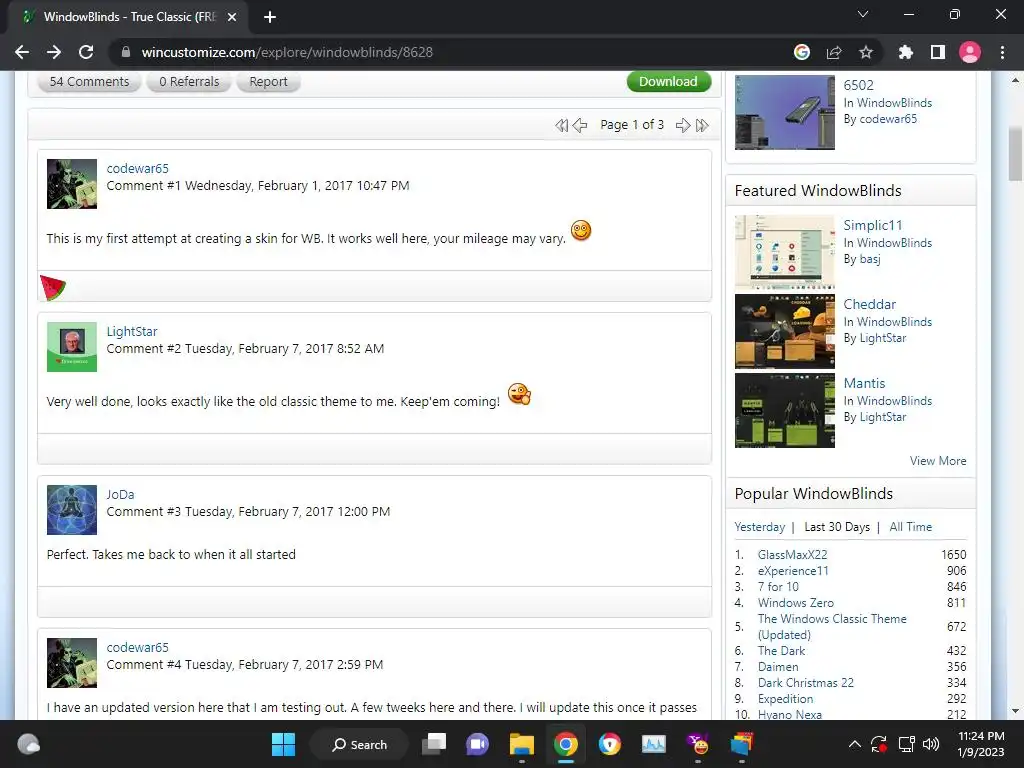
Task: Open codewar65's profile on Comment #4
Action: tap(138, 647)
